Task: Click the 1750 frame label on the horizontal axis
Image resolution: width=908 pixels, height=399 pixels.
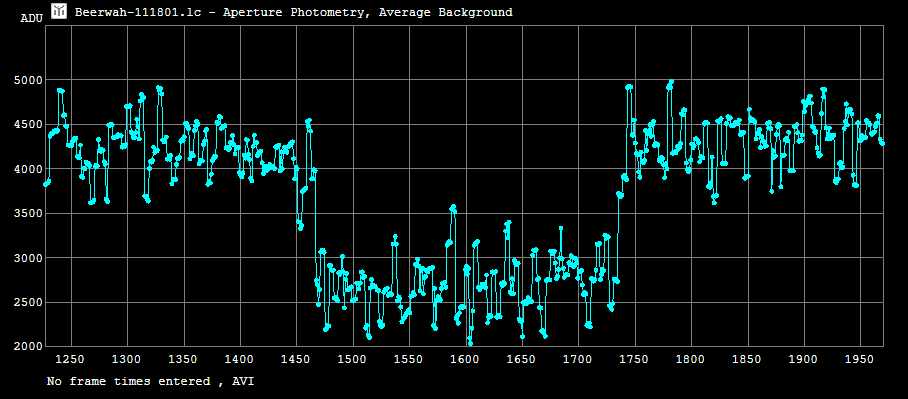Action: pyautogui.click(x=635, y=360)
